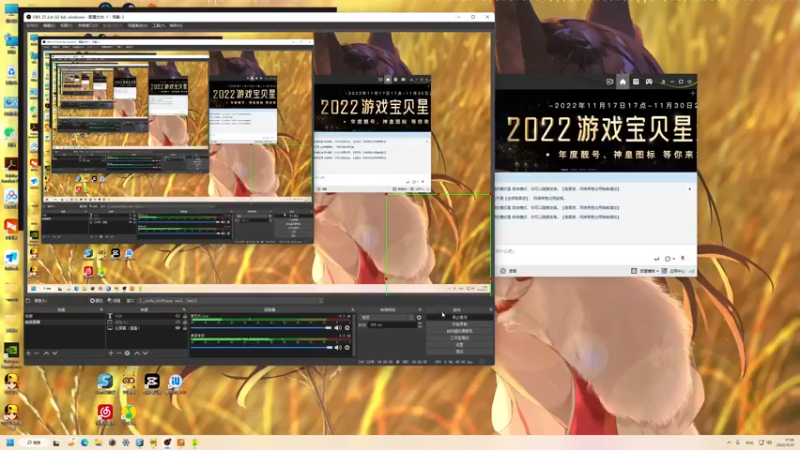Click the live video icon in chat window header
The height and width of the screenshot is (450, 800).
pyautogui.click(x=610, y=82)
